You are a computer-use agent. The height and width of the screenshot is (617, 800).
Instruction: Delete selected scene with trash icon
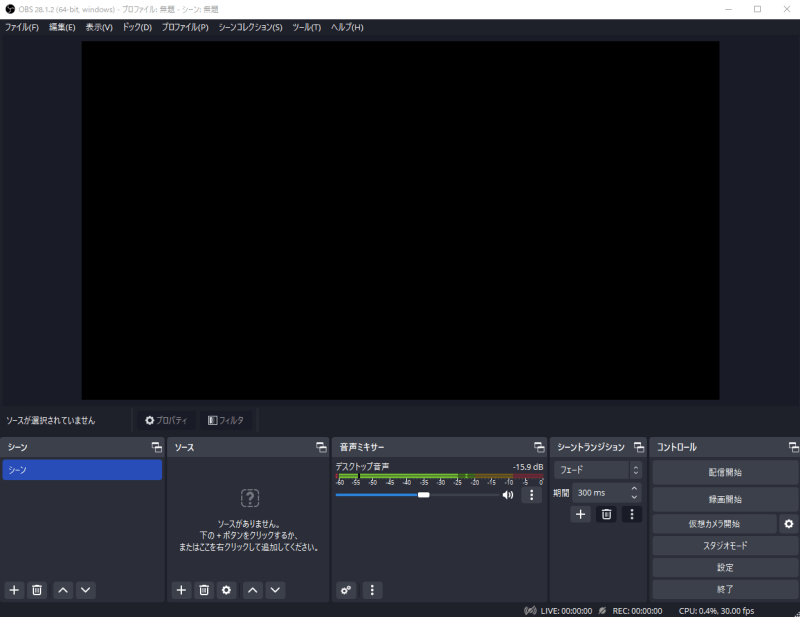point(37,590)
